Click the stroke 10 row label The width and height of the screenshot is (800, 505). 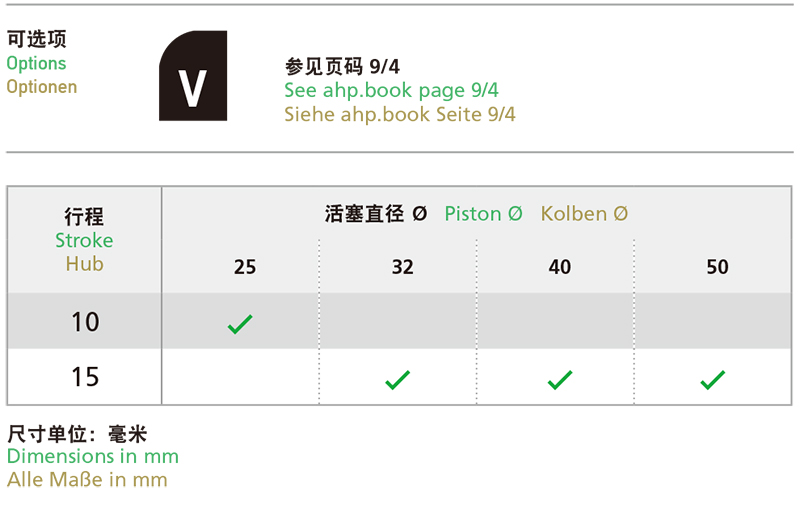click(x=85, y=322)
